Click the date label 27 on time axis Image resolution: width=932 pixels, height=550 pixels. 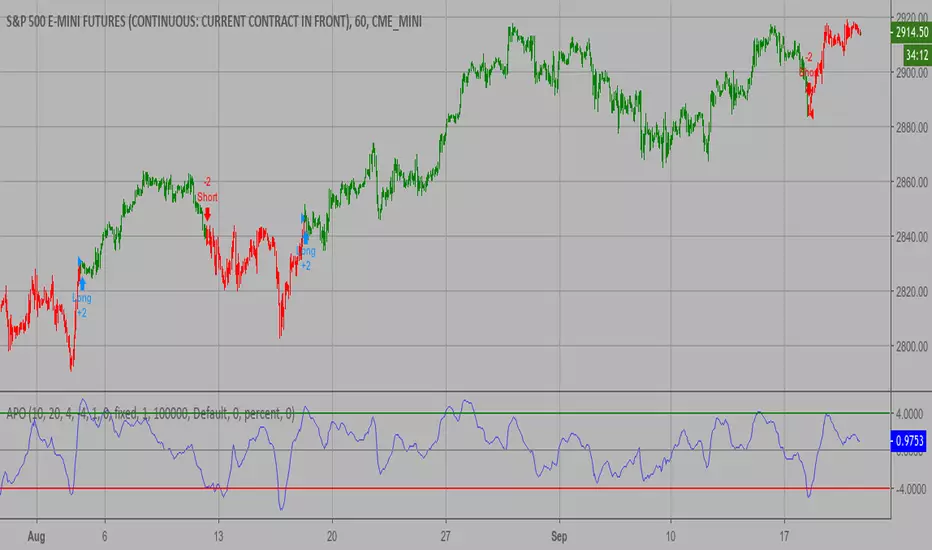point(446,536)
